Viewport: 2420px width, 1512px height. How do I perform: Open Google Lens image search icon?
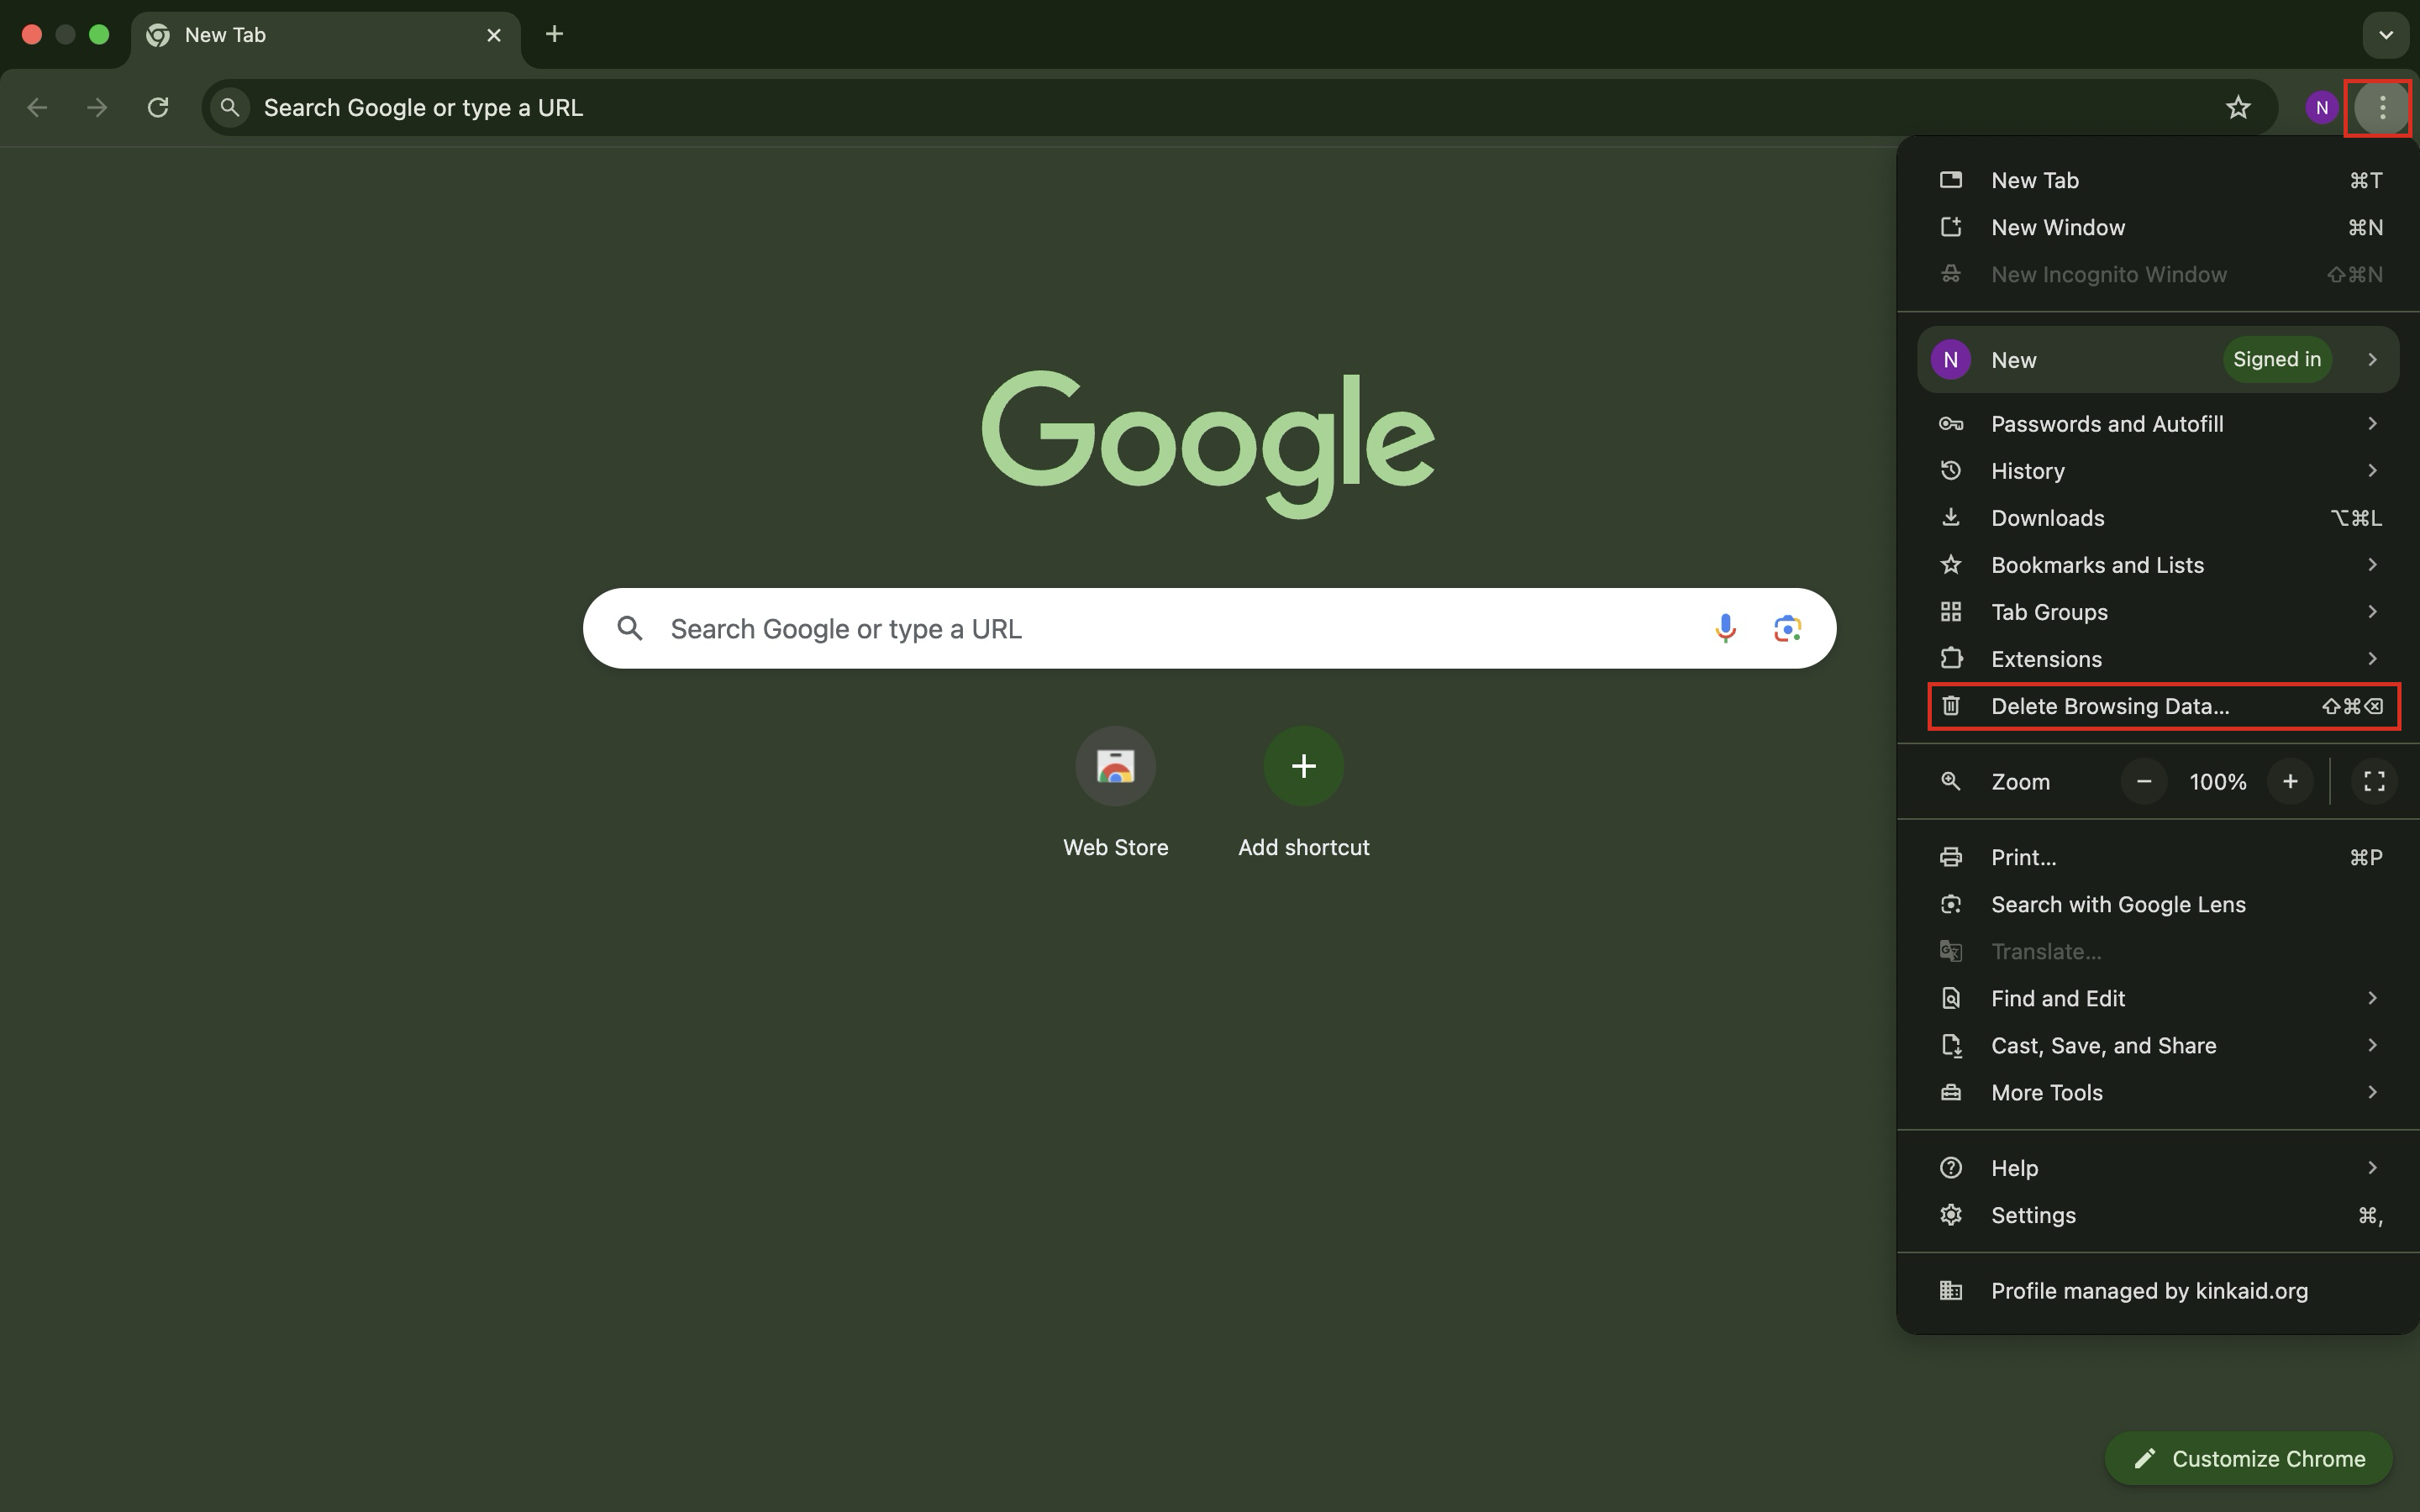[x=1787, y=628]
